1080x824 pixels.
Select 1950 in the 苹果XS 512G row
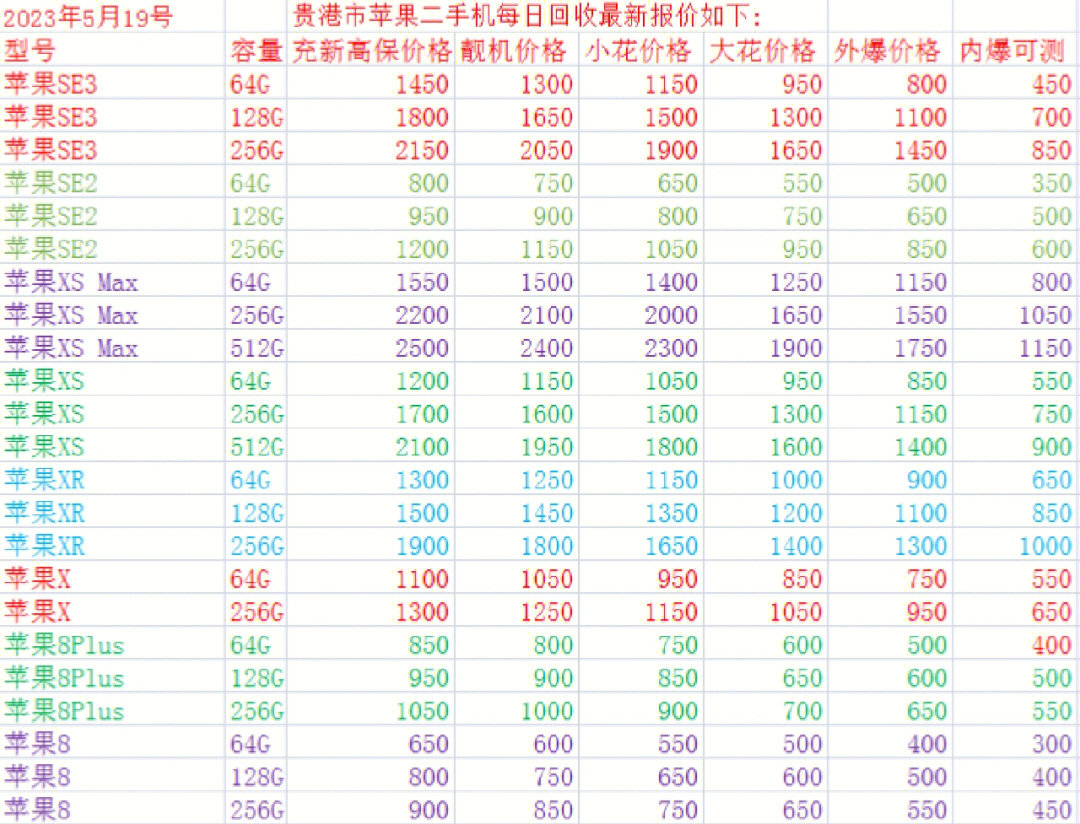pyautogui.click(x=546, y=447)
